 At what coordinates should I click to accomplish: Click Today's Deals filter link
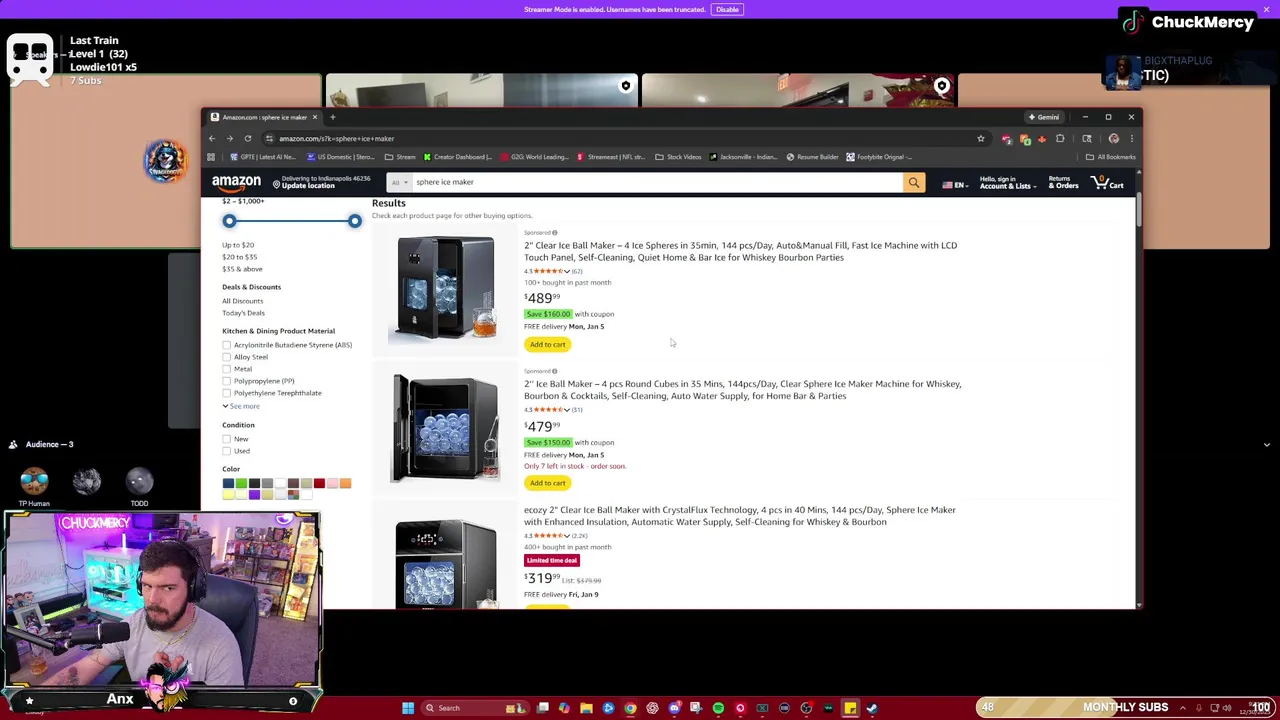coord(243,313)
